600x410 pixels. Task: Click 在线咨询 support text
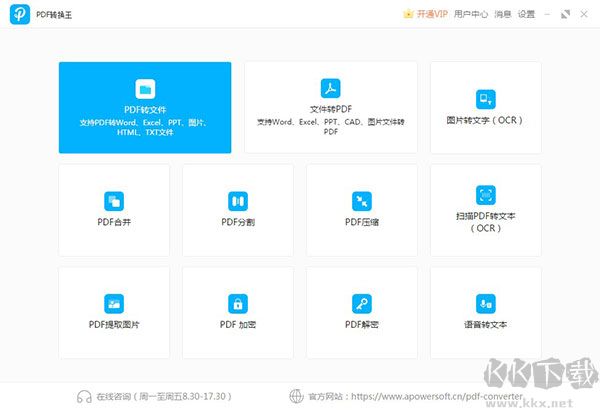pos(164,396)
